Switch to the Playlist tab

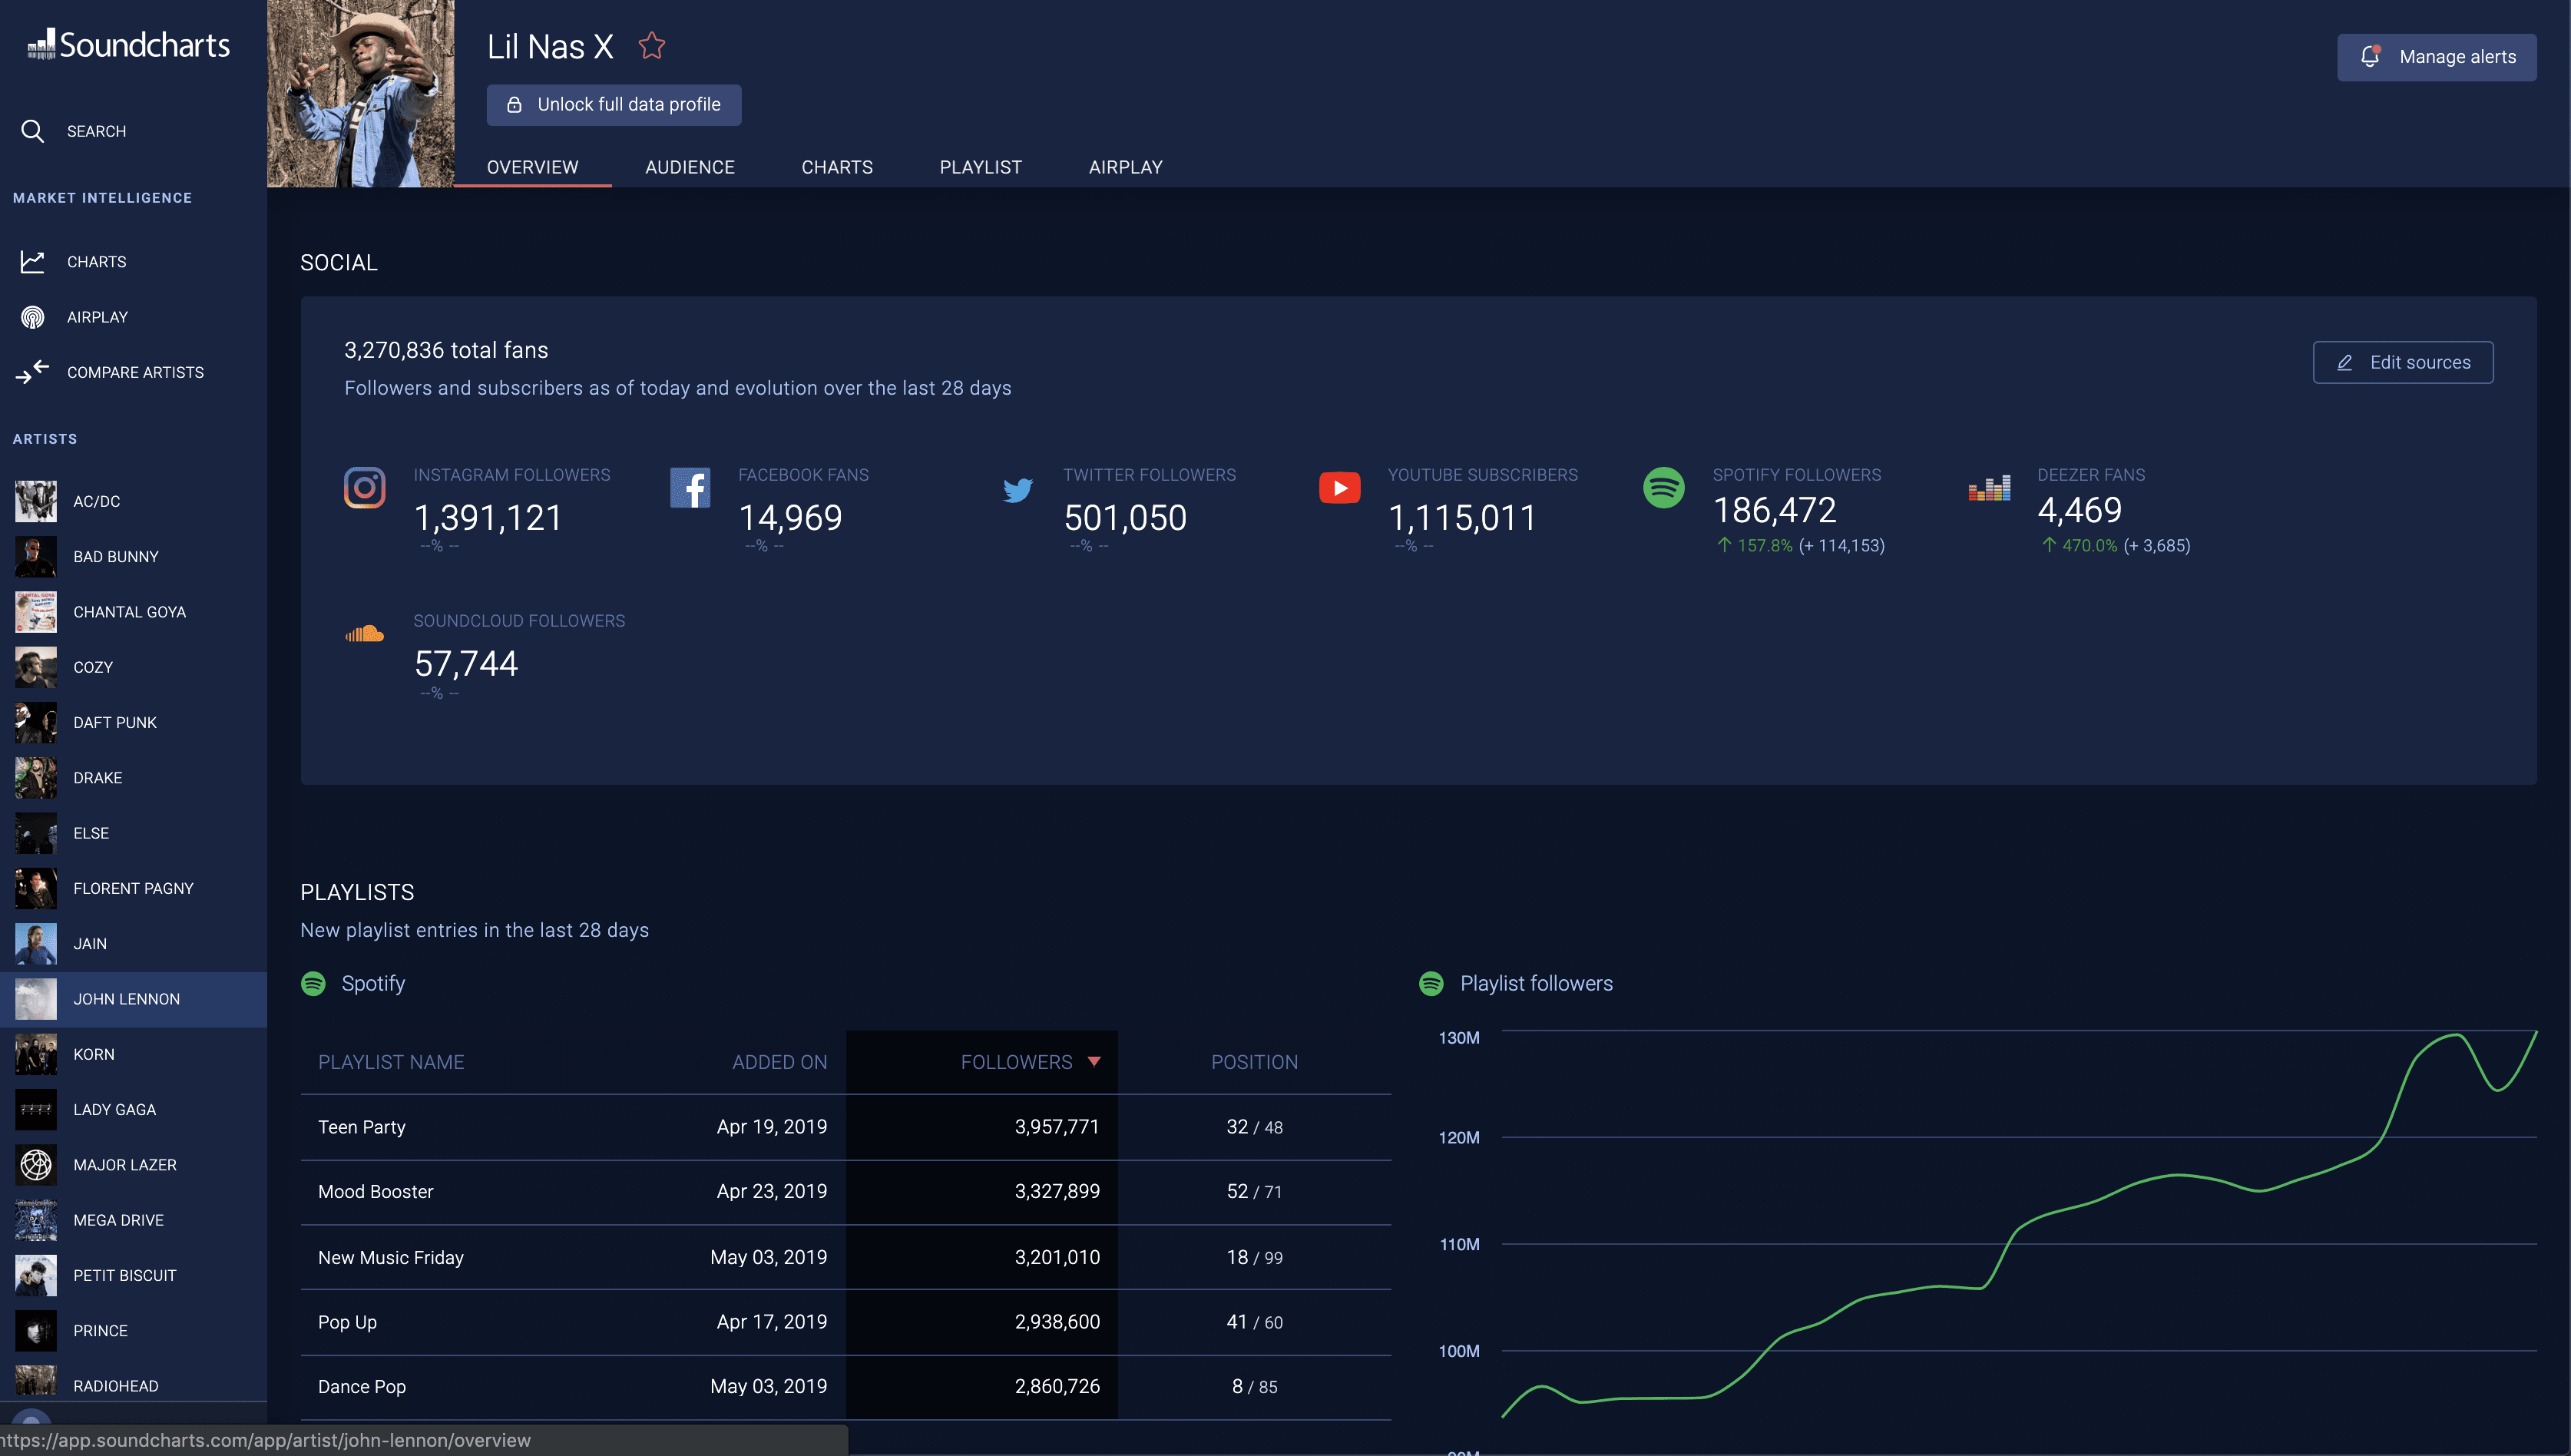pyautogui.click(x=981, y=167)
